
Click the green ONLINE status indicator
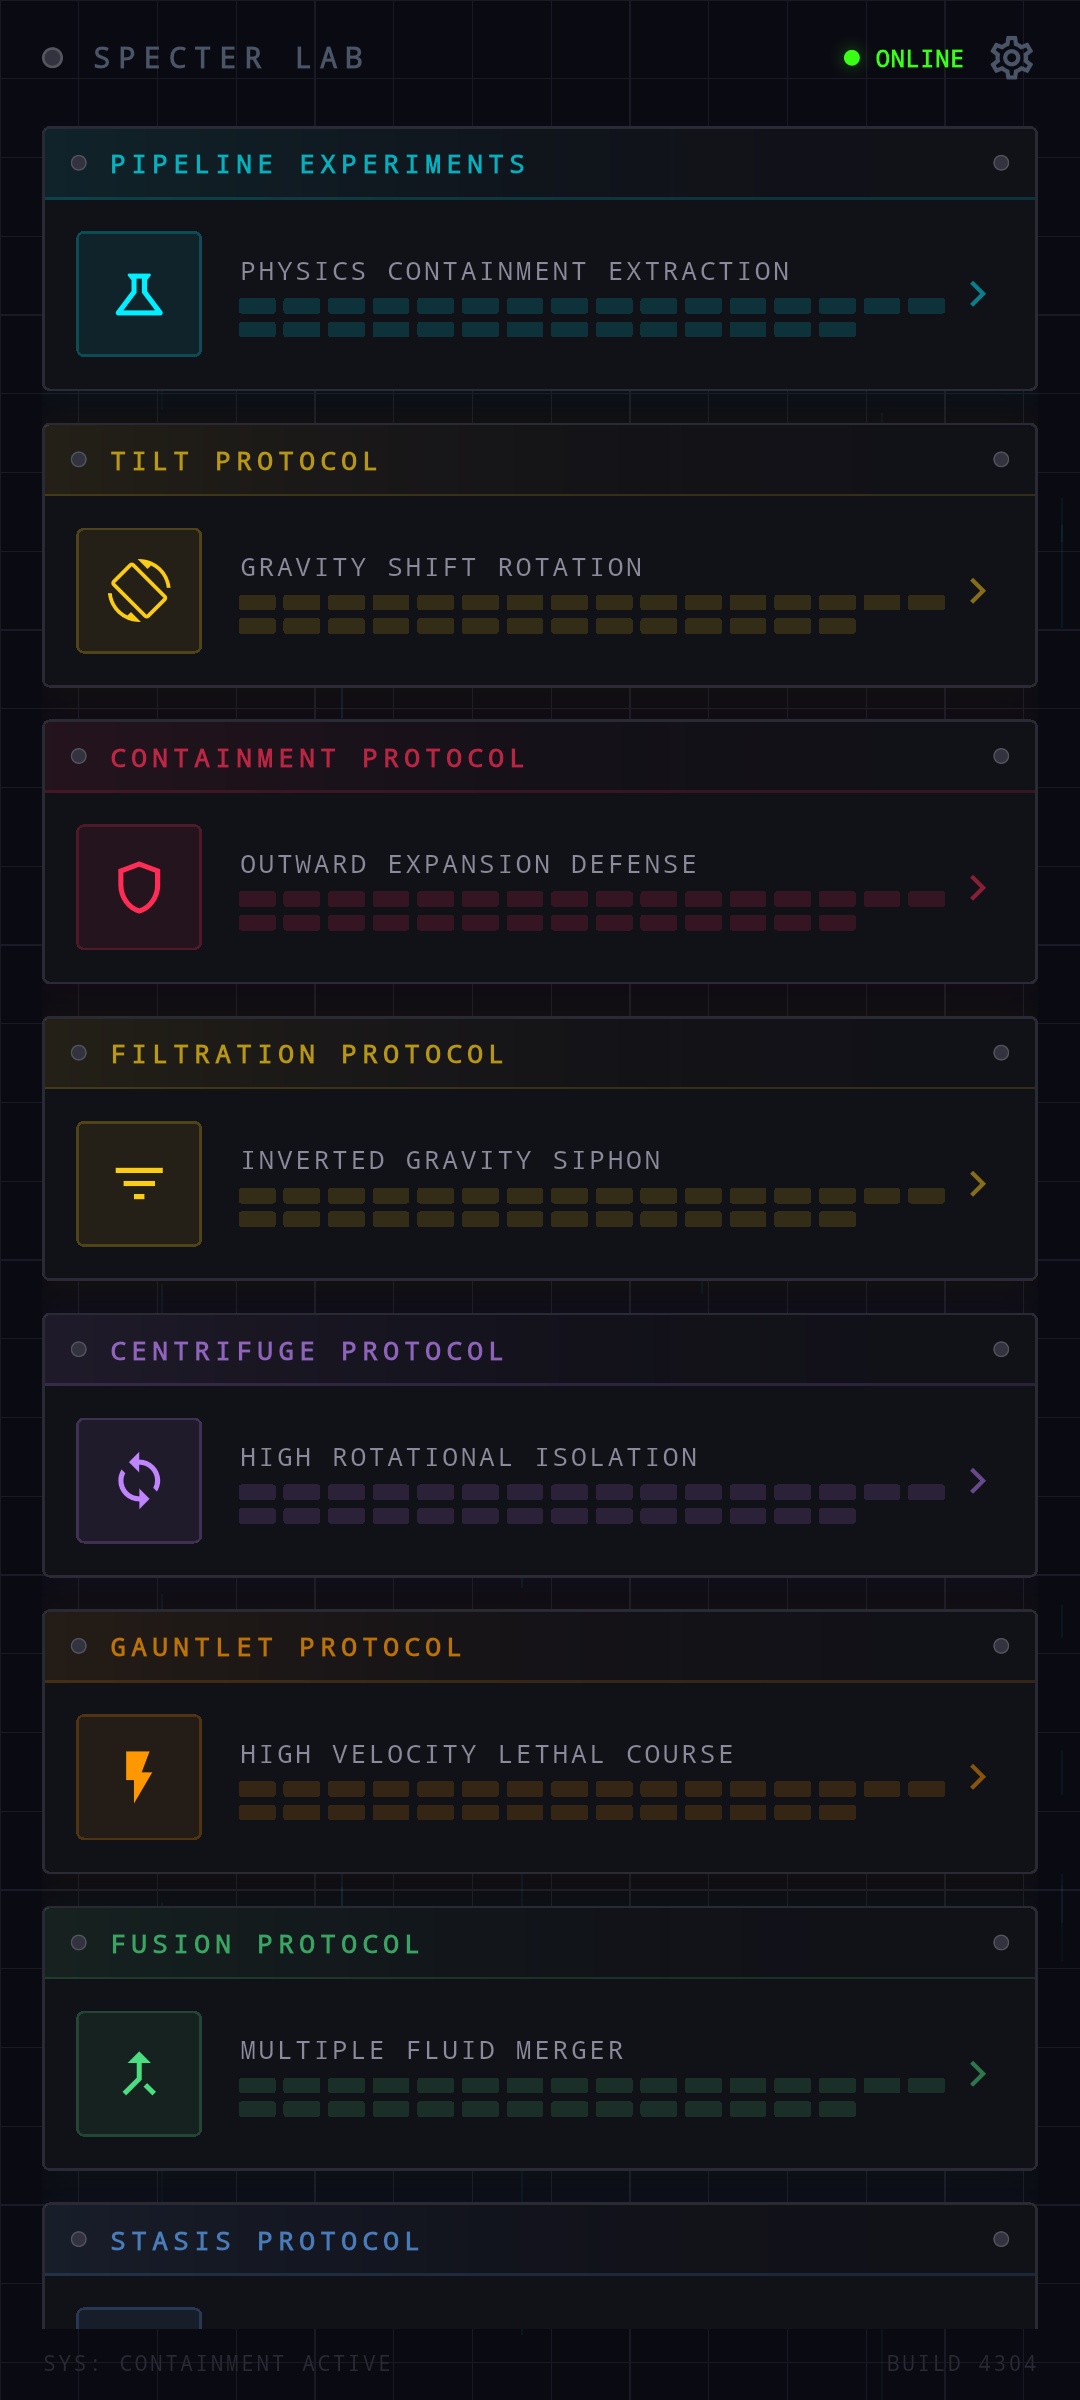[x=905, y=59]
